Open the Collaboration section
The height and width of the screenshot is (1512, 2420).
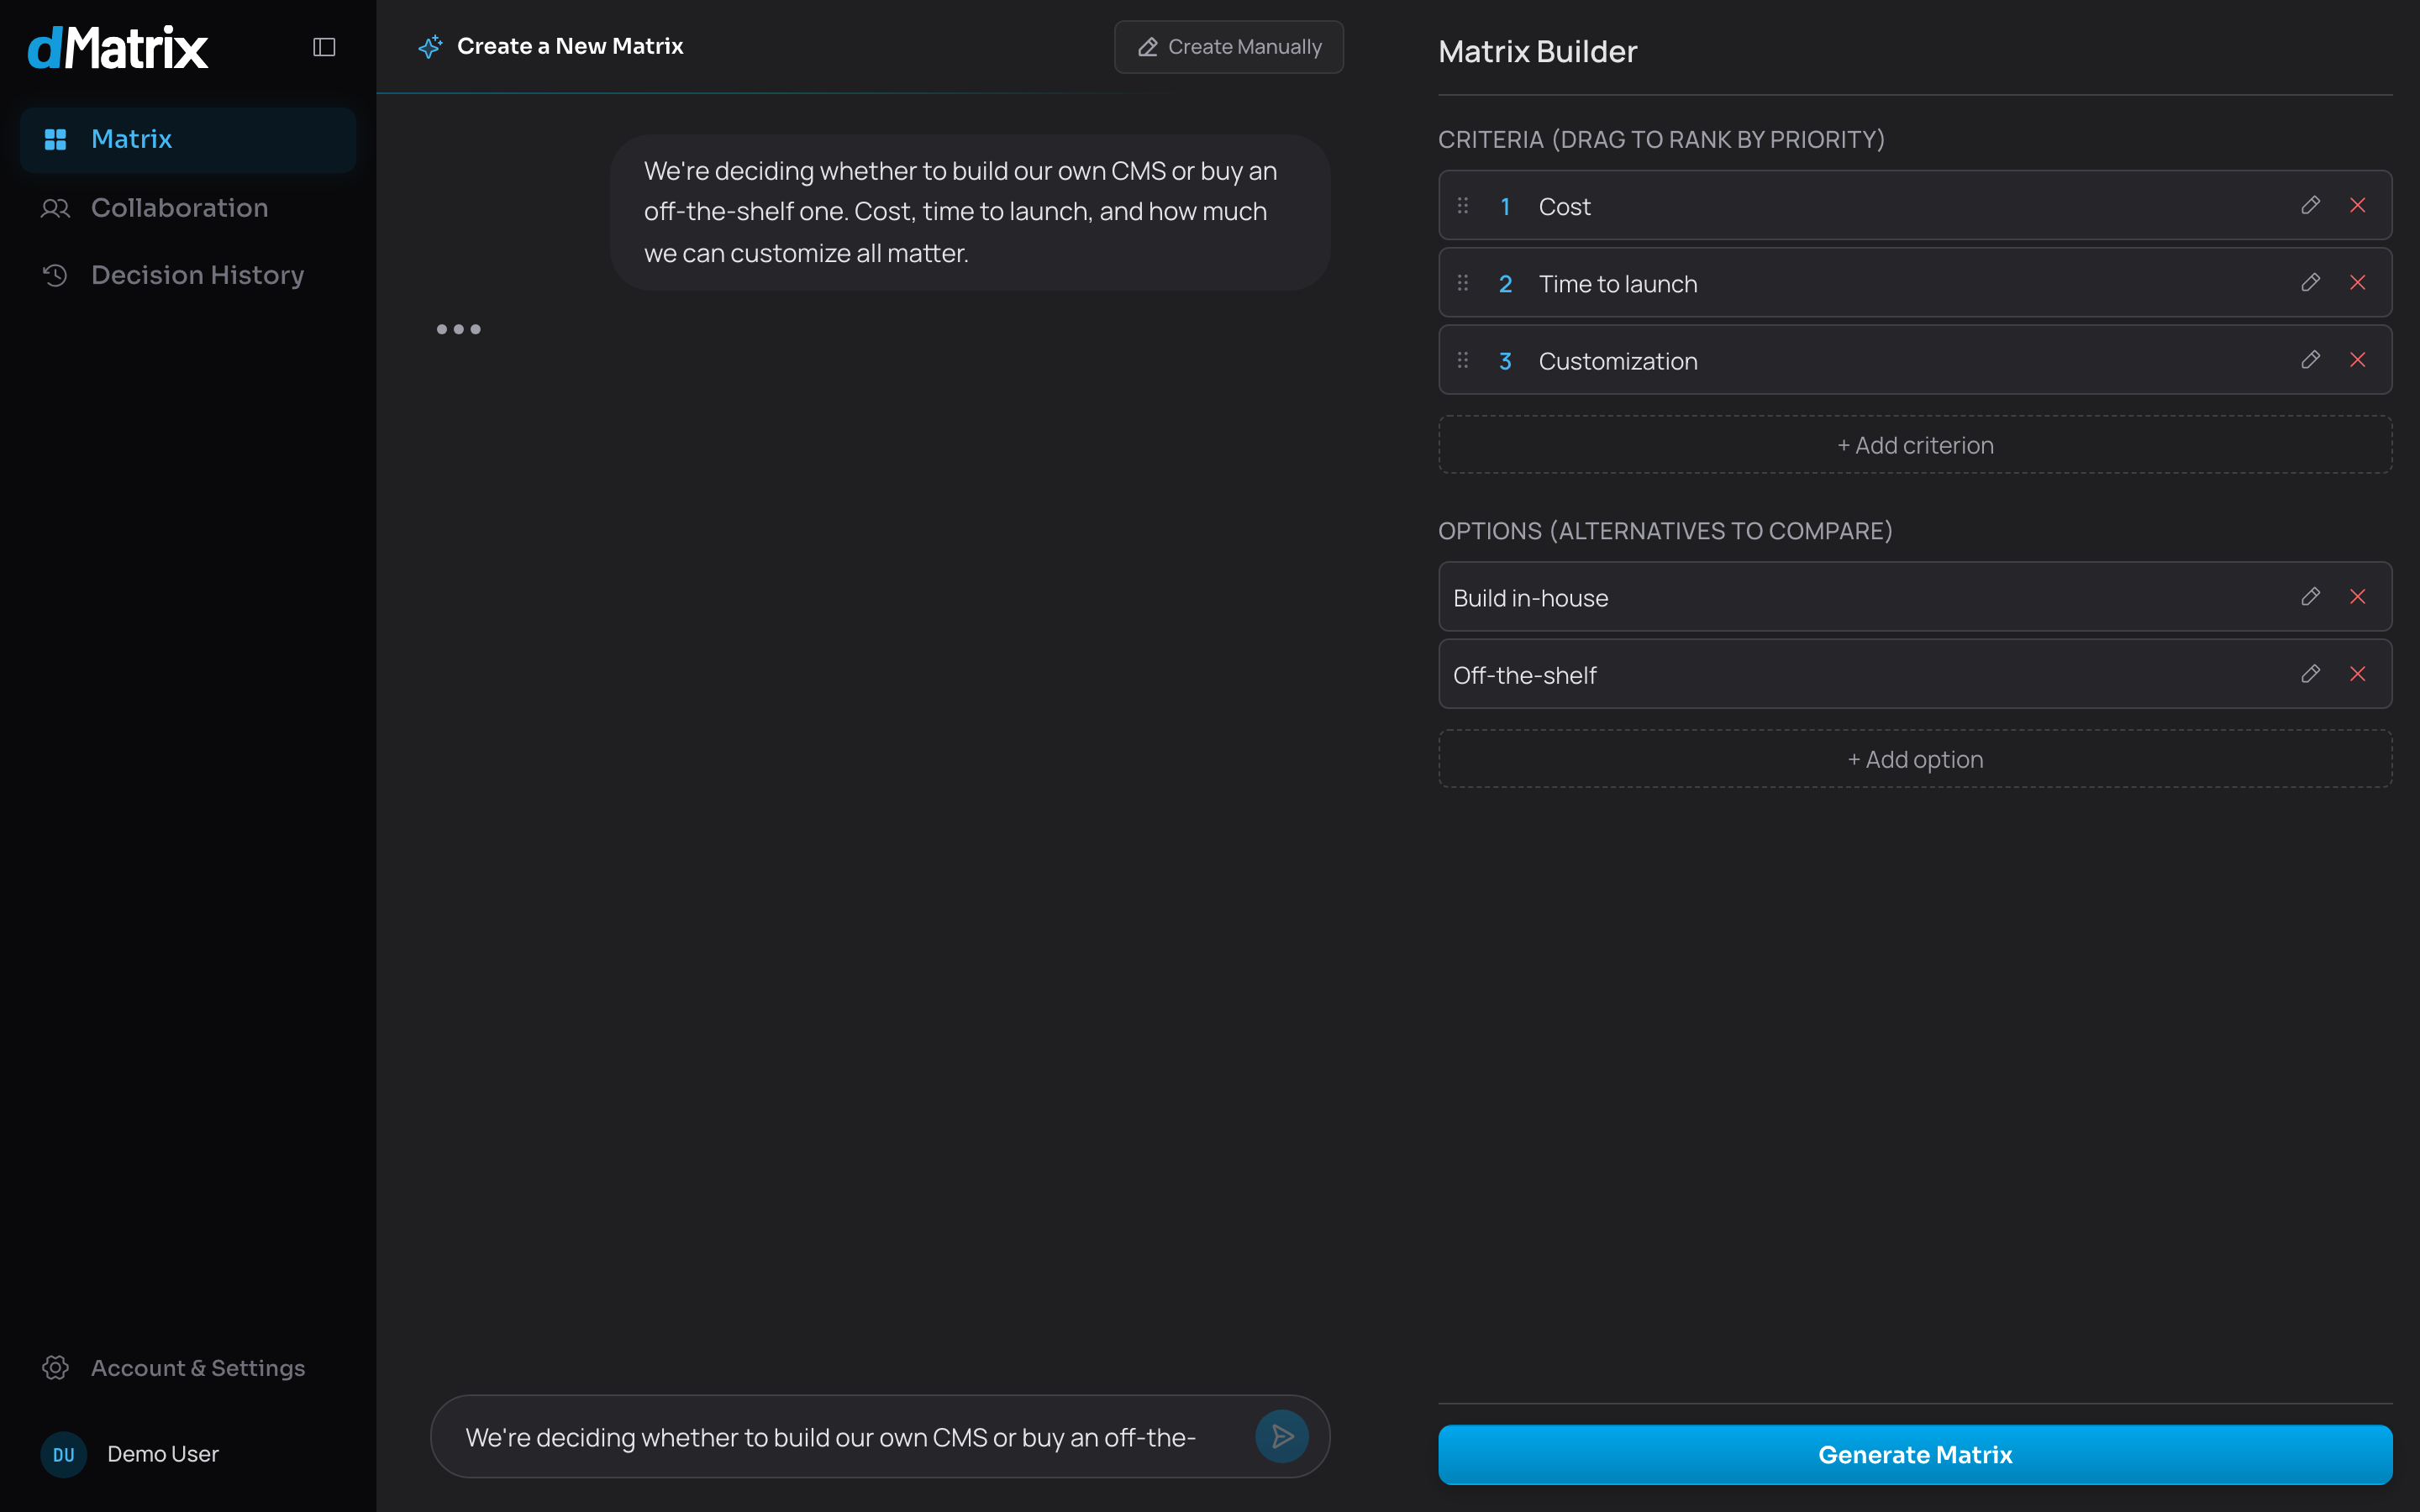click(x=188, y=208)
